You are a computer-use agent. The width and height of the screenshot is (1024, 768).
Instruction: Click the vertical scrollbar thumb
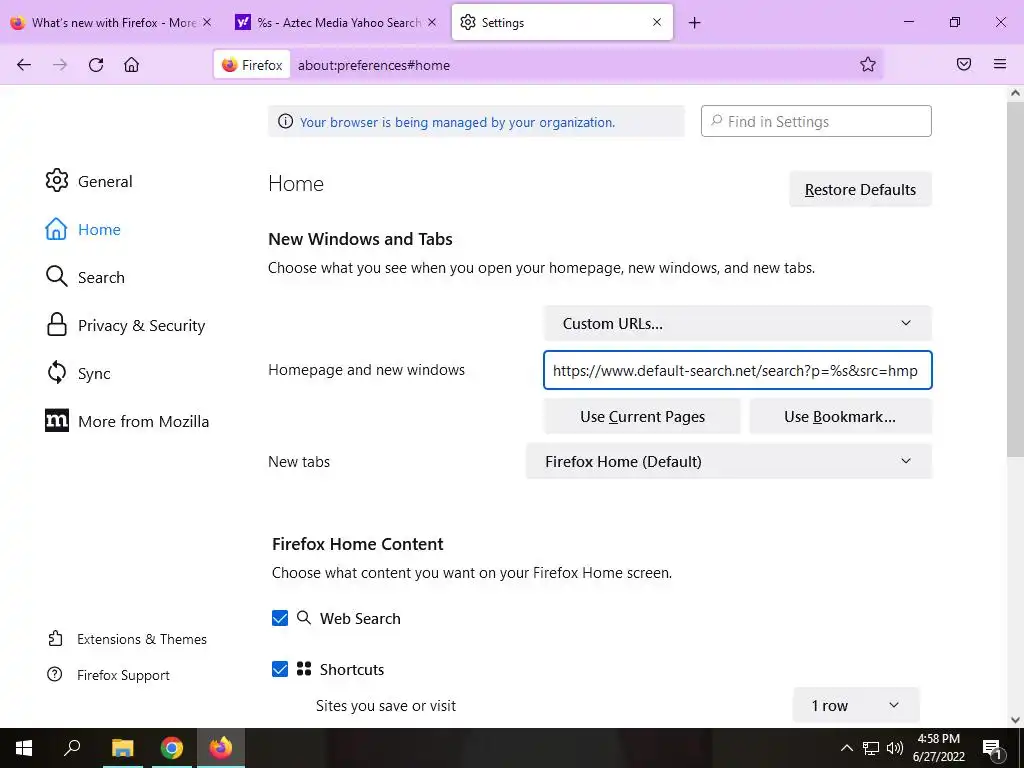(1015, 278)
